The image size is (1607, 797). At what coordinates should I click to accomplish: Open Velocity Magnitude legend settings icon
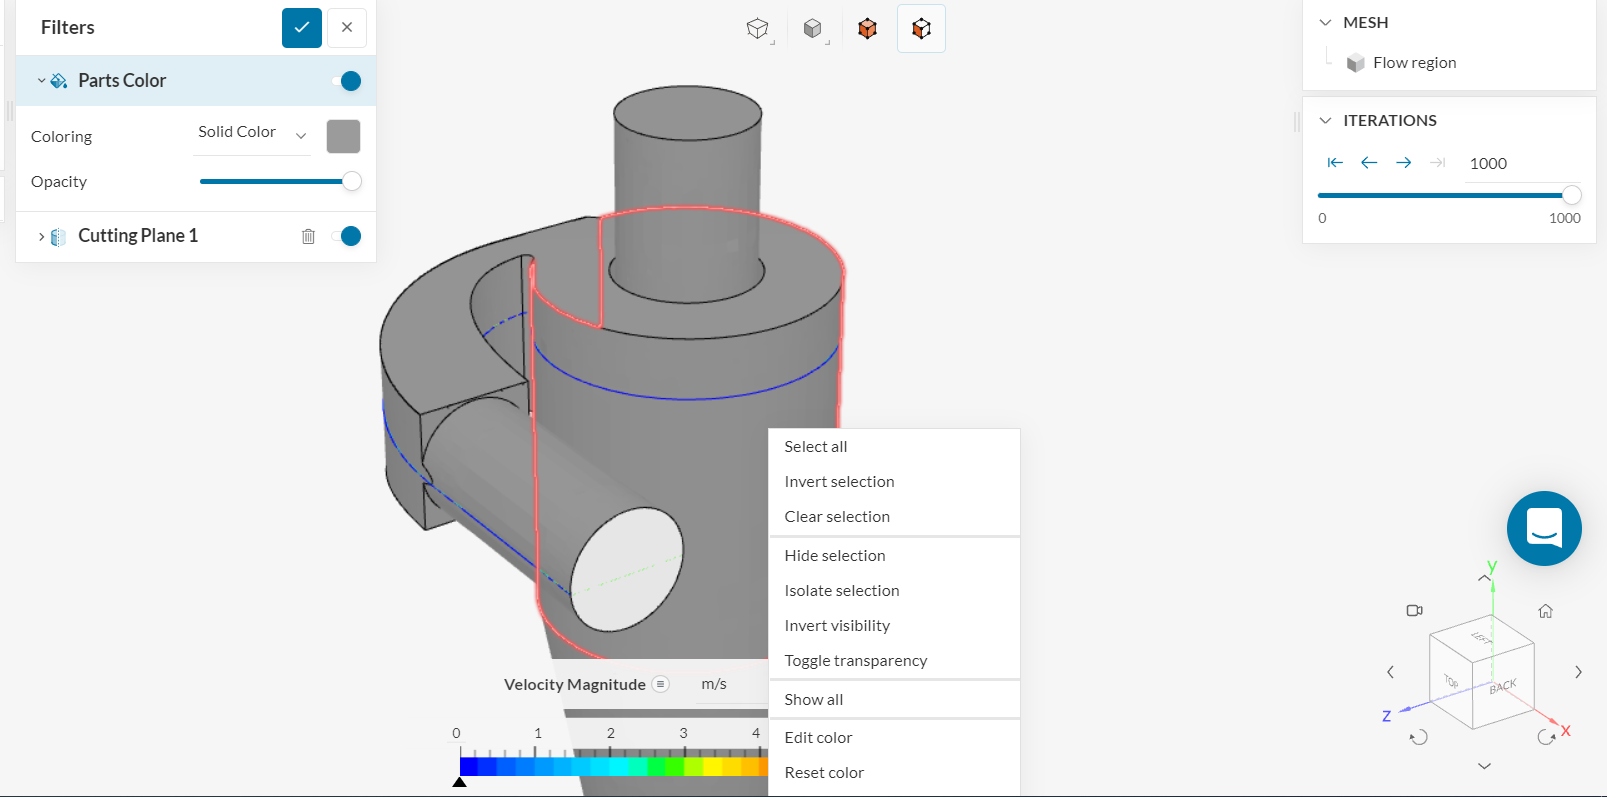tap(660, 684)
